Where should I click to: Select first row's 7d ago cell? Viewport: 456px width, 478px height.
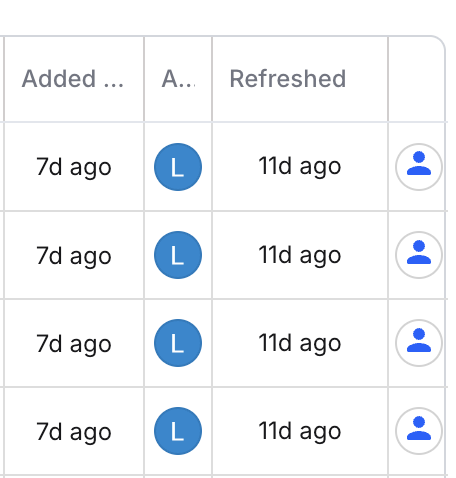(x=74, y=167)
